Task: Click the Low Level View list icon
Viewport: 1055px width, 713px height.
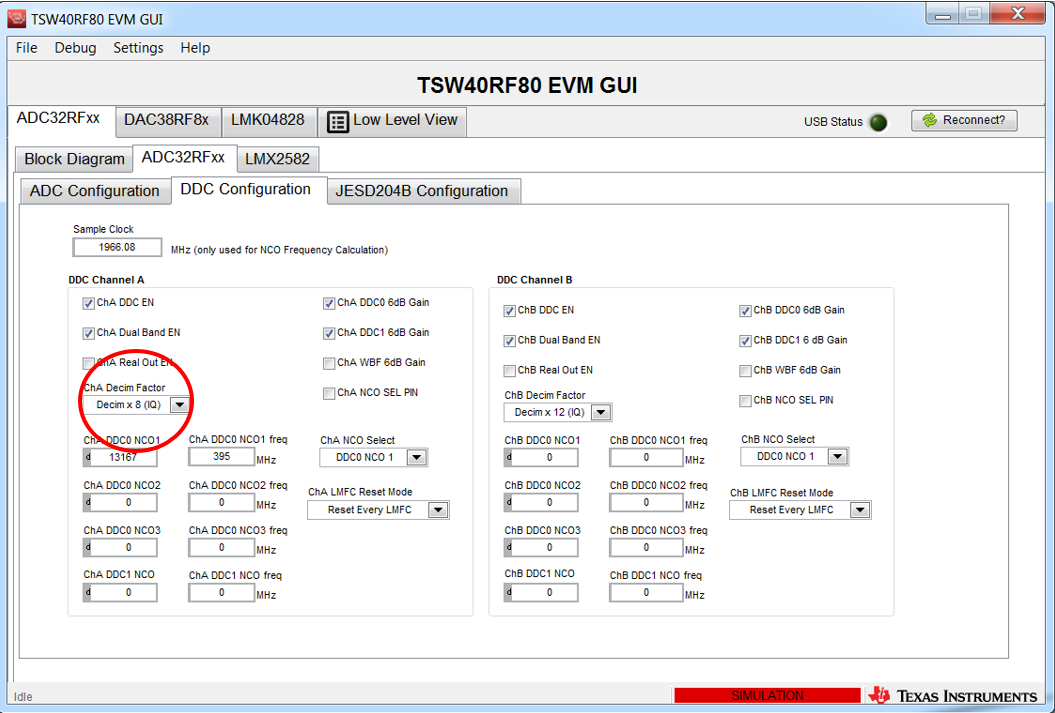Action: coord(338,122)
